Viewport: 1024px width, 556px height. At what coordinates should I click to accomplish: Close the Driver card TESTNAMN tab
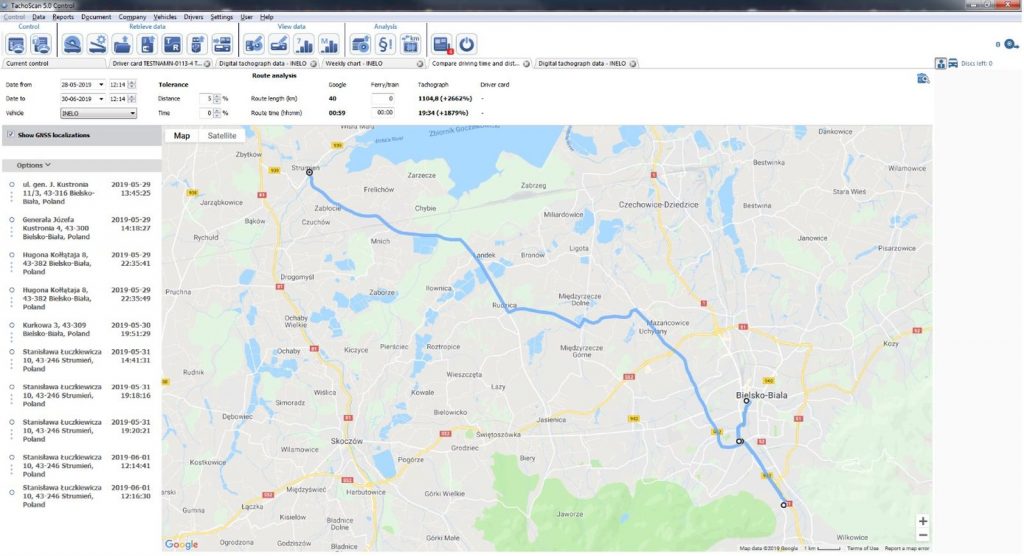tap(207, 64)
